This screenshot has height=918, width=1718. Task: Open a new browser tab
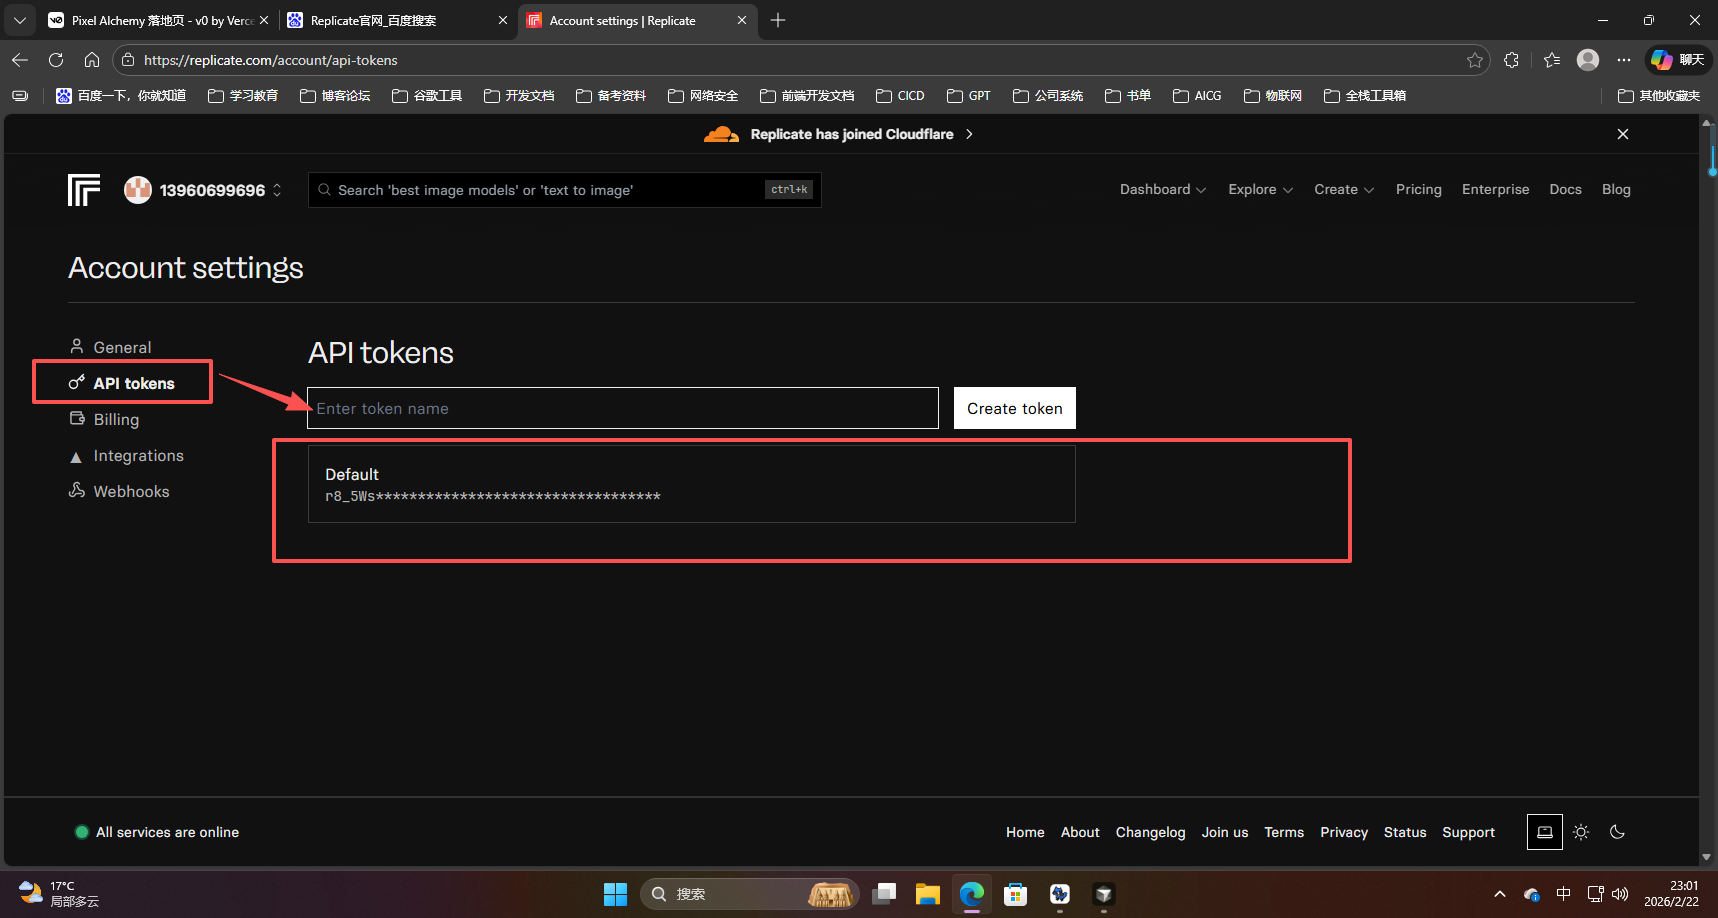[x=778, y=20]
